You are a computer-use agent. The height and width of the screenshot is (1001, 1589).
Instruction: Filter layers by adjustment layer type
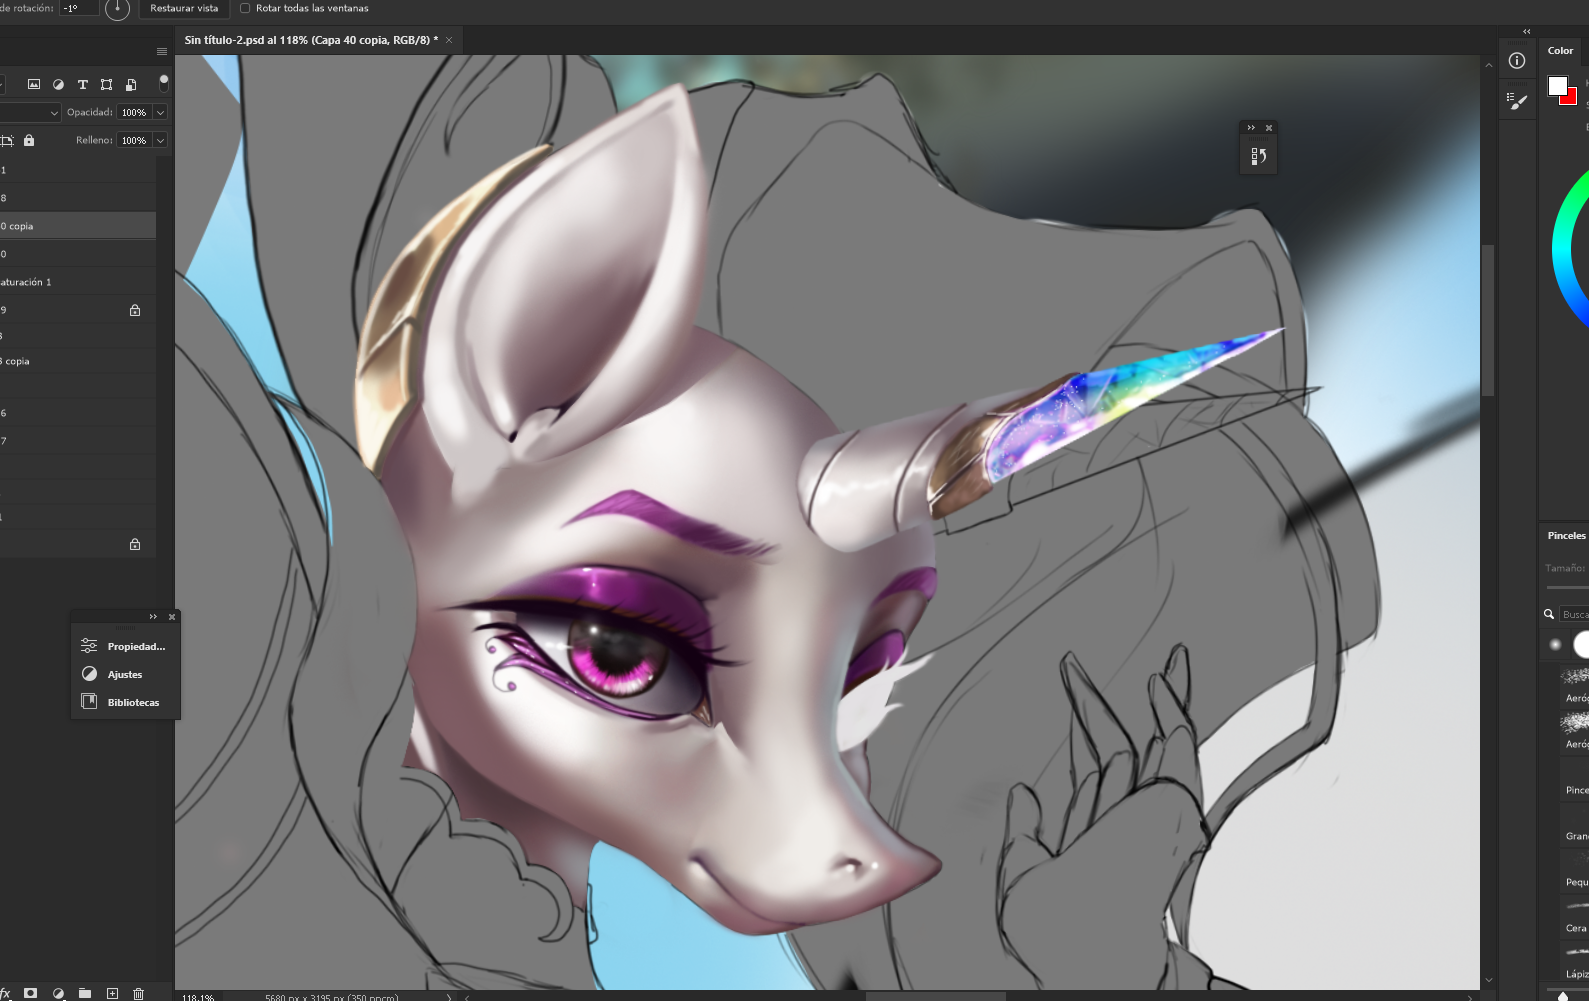pyautogui.click(x=58, y=85)
